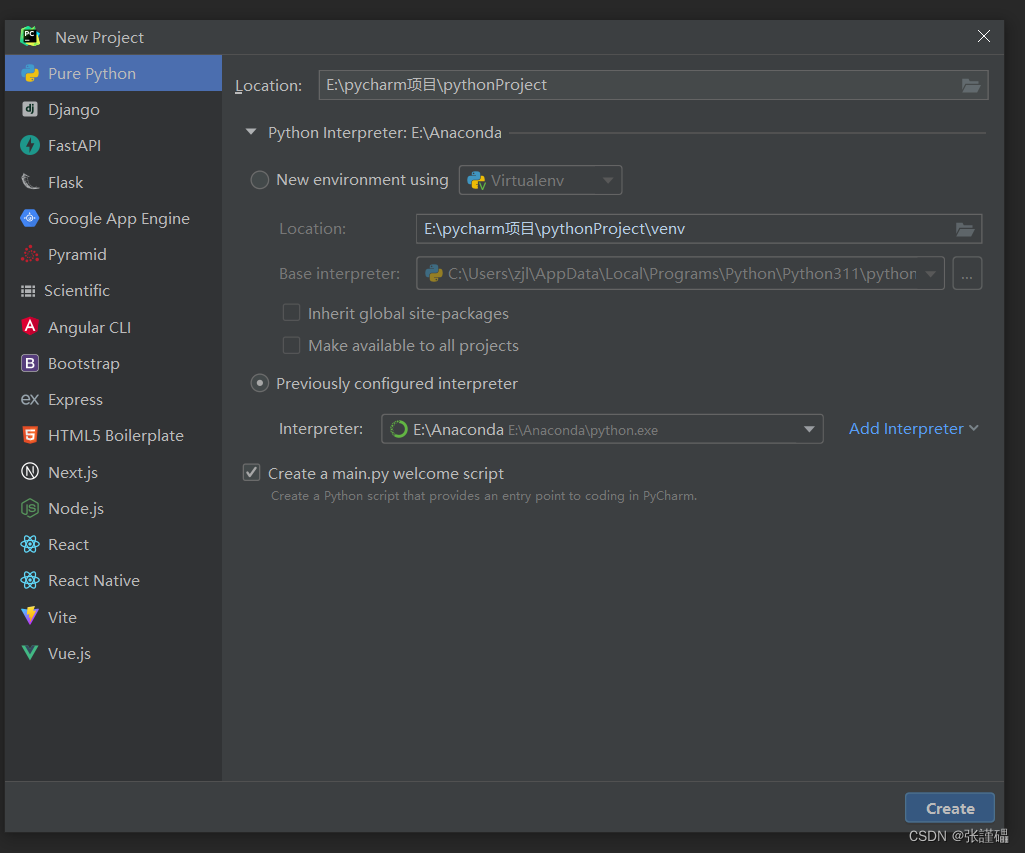Click the Virtualenv python icon
Screen dimensions: 1025x853
pyautogui.click(x=477, y=181)
